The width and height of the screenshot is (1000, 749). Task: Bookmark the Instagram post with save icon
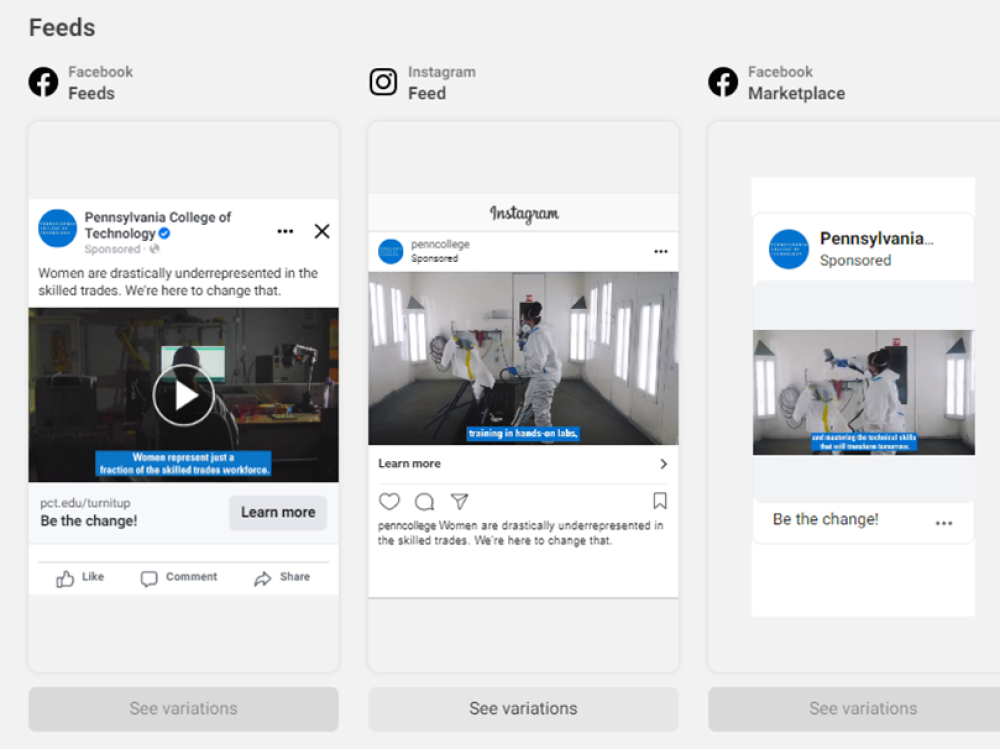pos(660,501)
